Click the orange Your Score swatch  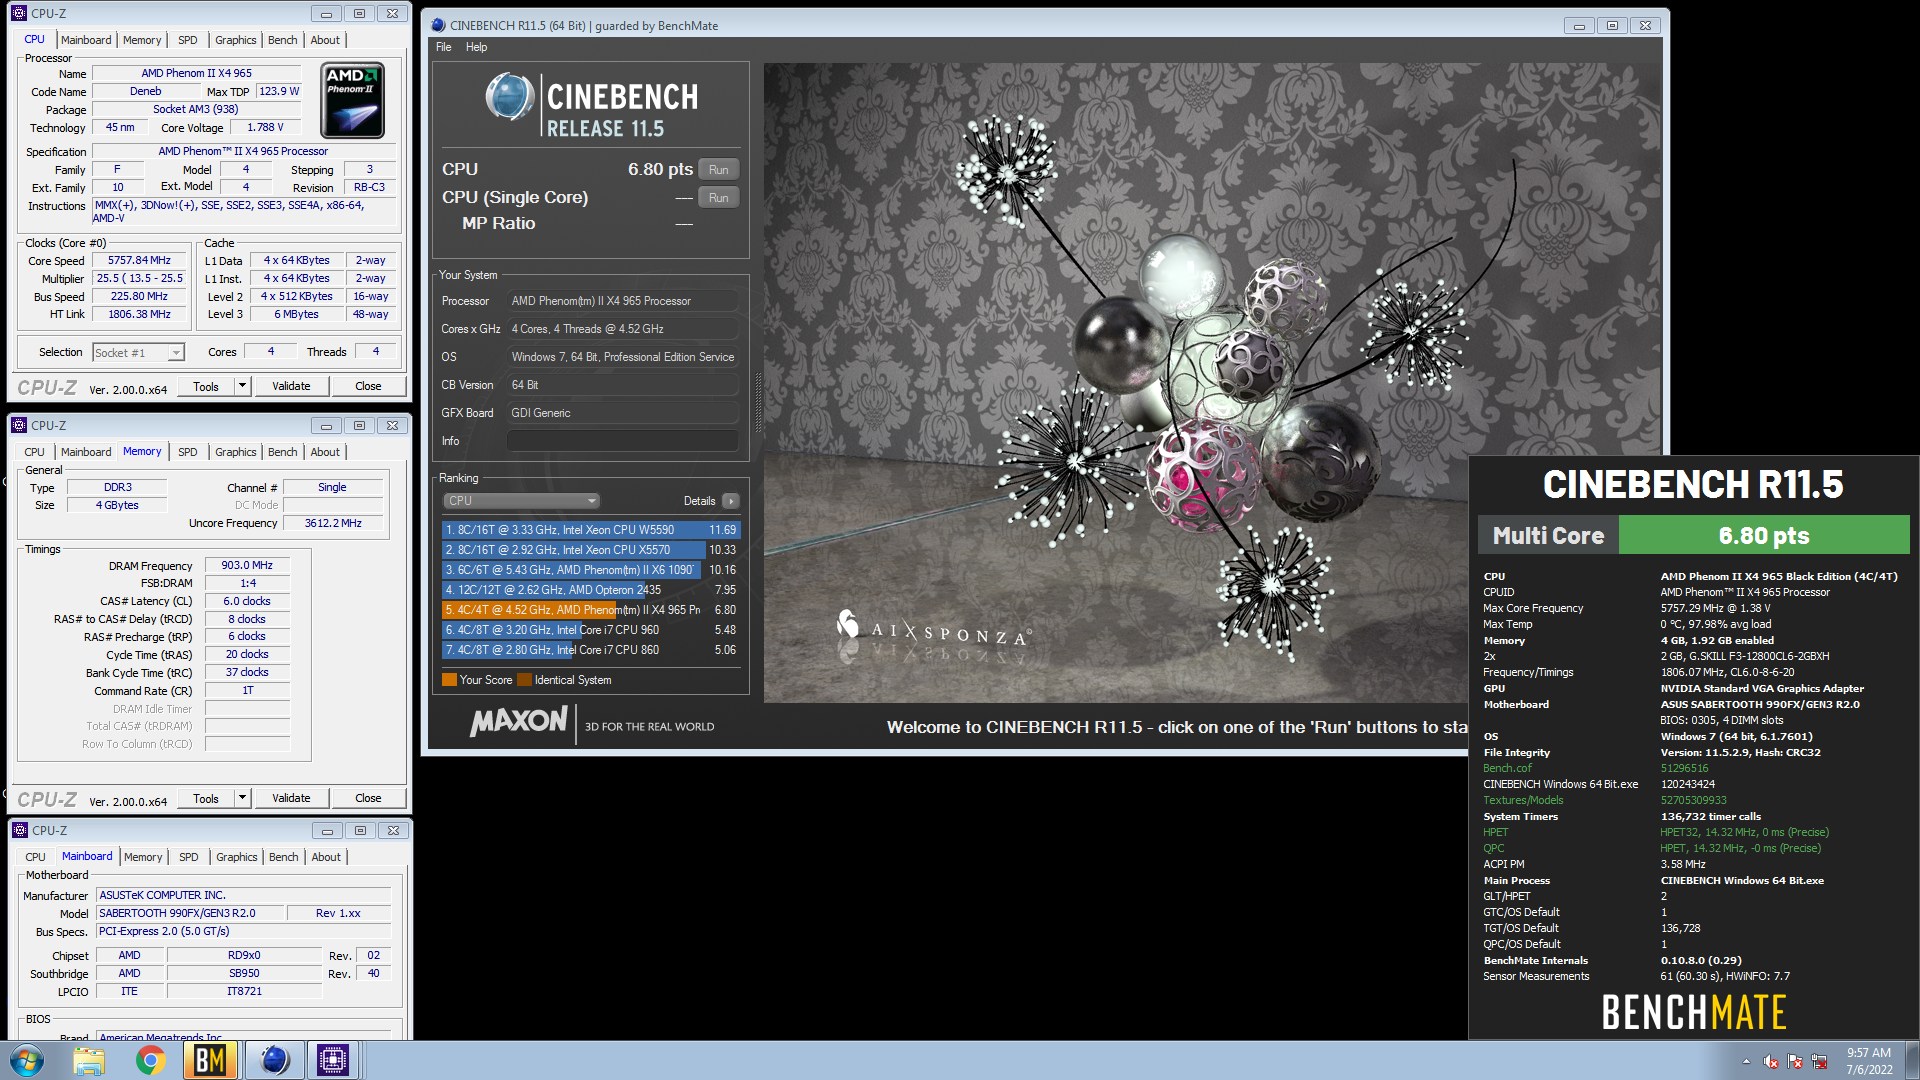click(449, 680)
